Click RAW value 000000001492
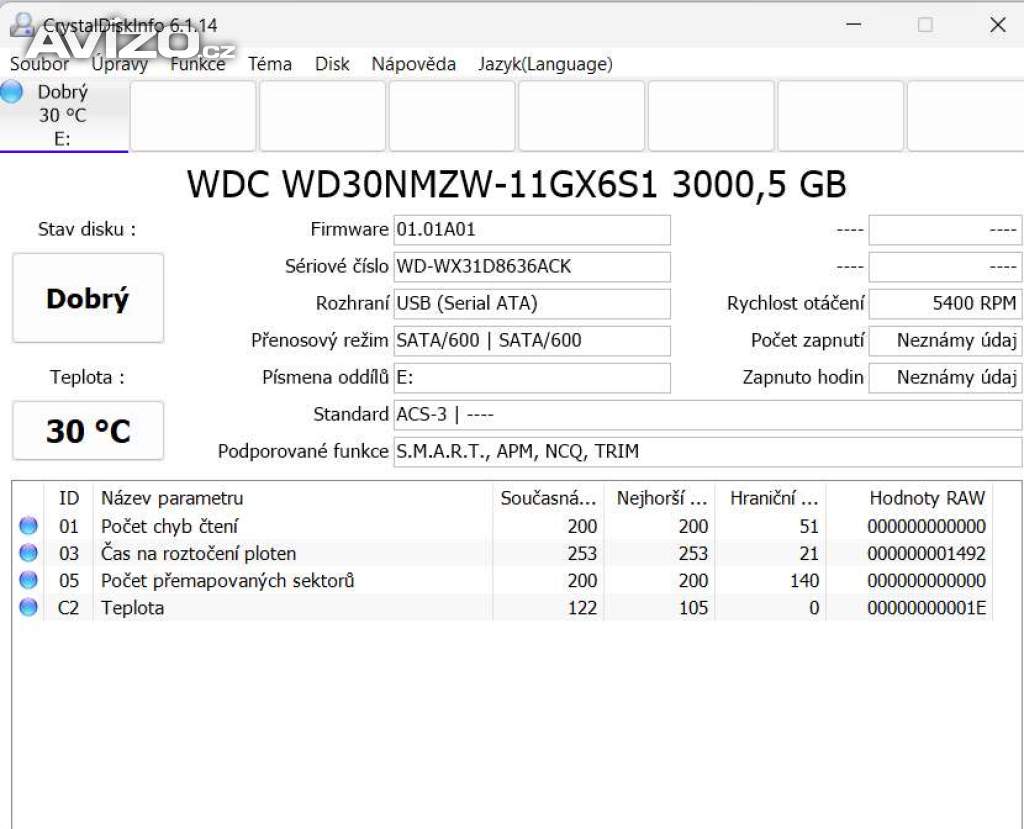 tap(926, 553)
